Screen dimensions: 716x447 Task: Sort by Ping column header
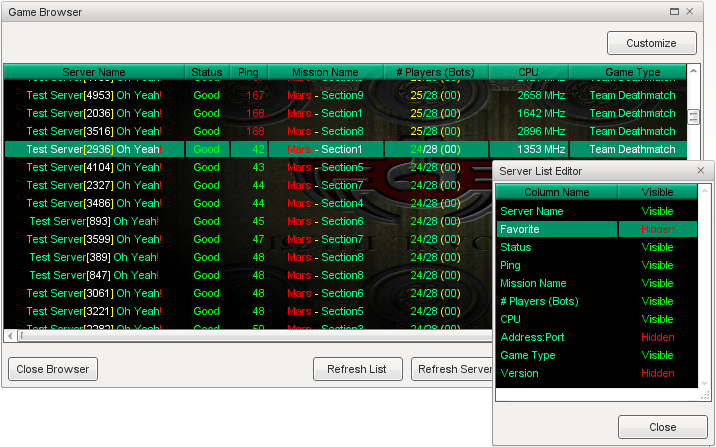coord(248,72)
